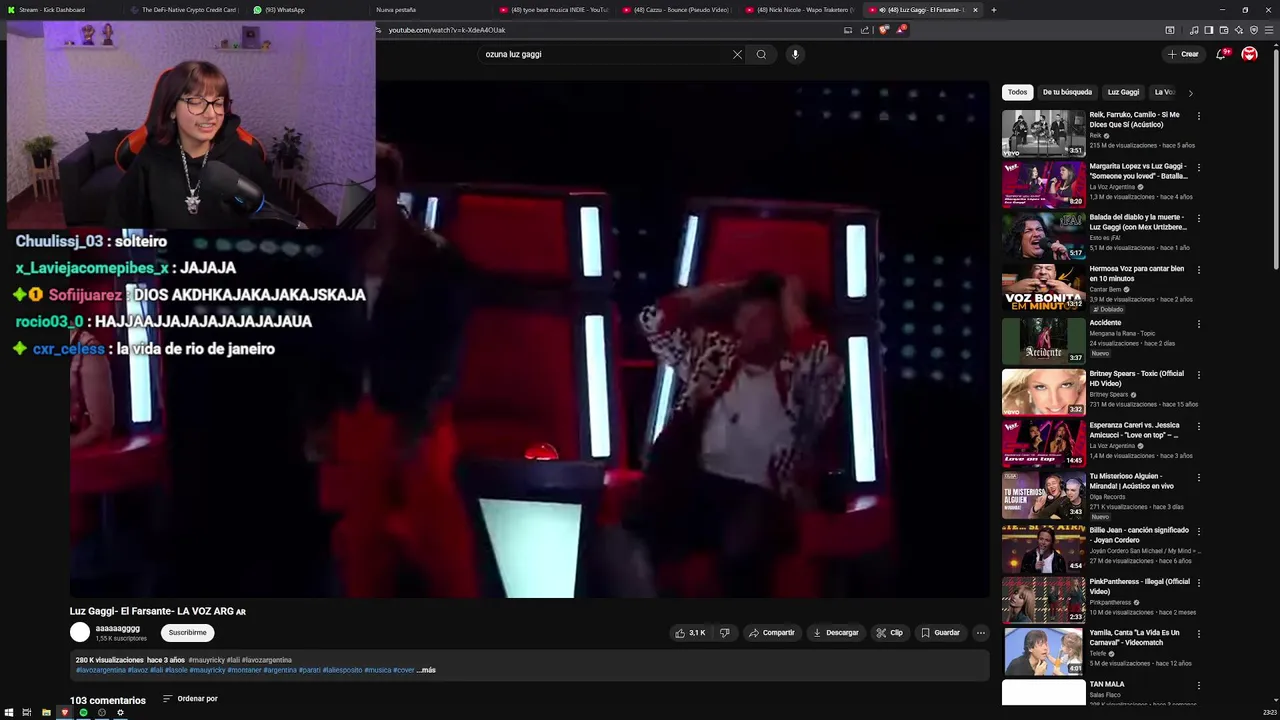Open a new browser tab

[993, 10]
